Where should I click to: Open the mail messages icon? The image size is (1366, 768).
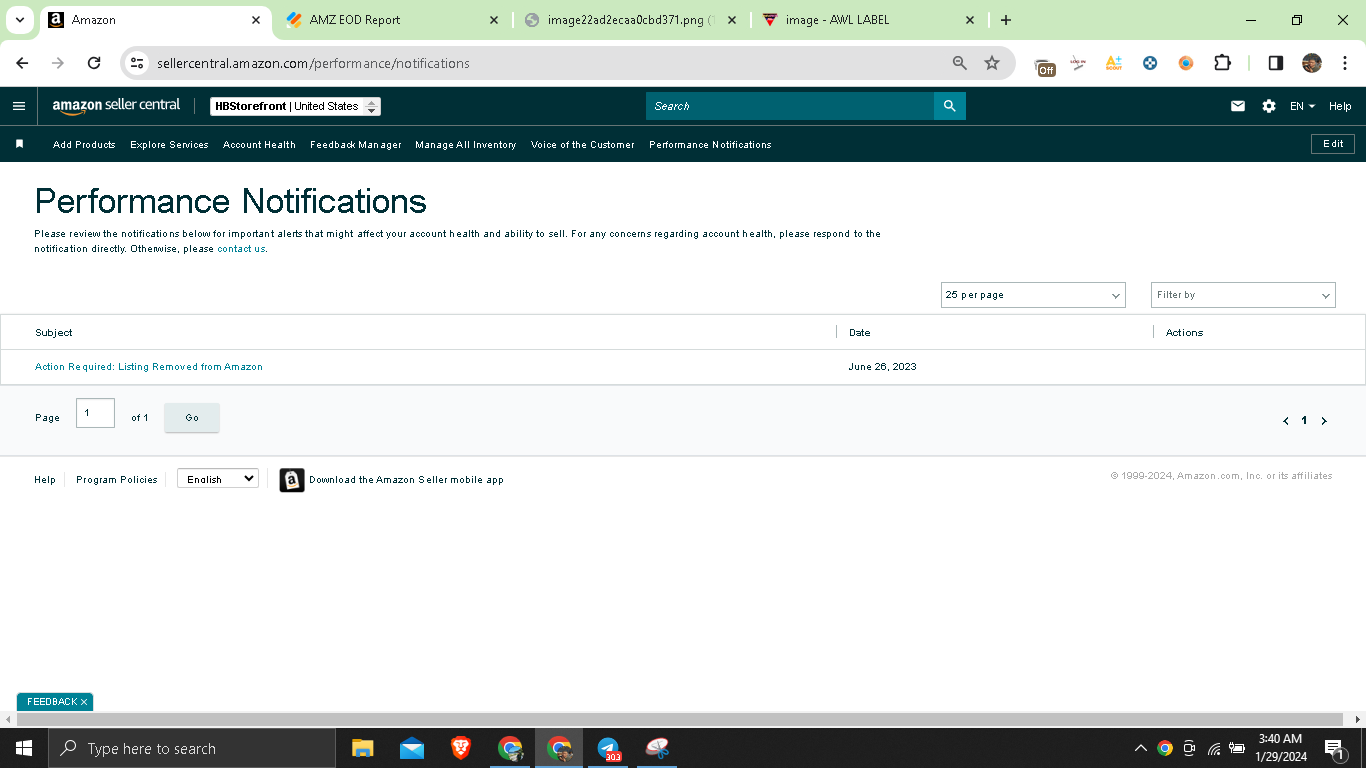1238,106
